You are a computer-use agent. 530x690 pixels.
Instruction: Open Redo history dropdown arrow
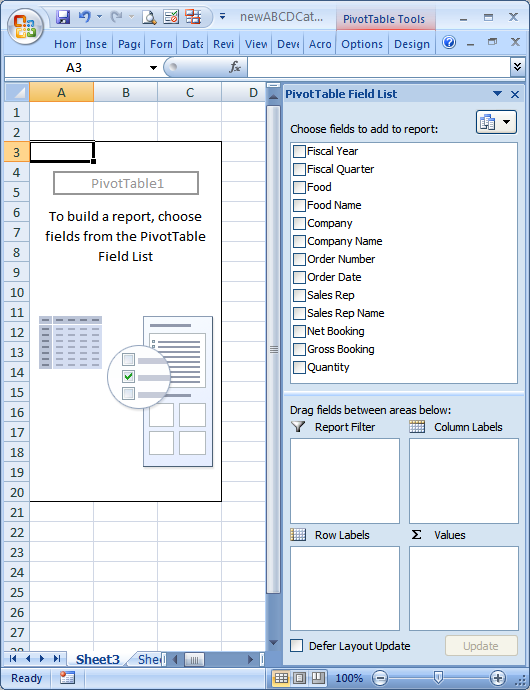point(131,17)
